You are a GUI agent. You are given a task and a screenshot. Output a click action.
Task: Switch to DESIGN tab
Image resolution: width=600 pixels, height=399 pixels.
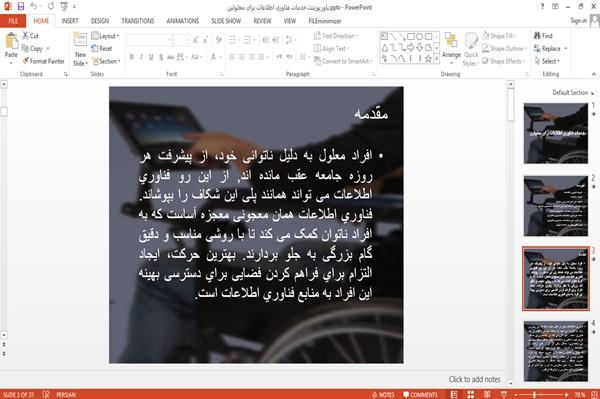click(x=100, y=21)
